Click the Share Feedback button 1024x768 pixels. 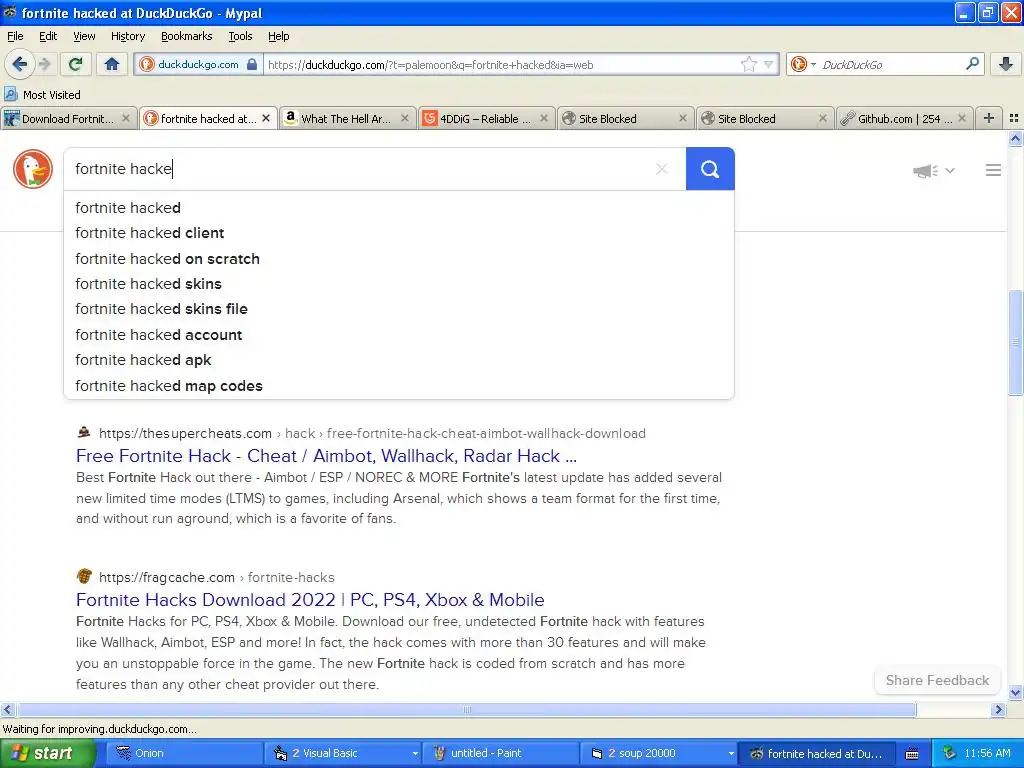pyautogui.click(x=937, y=680)
